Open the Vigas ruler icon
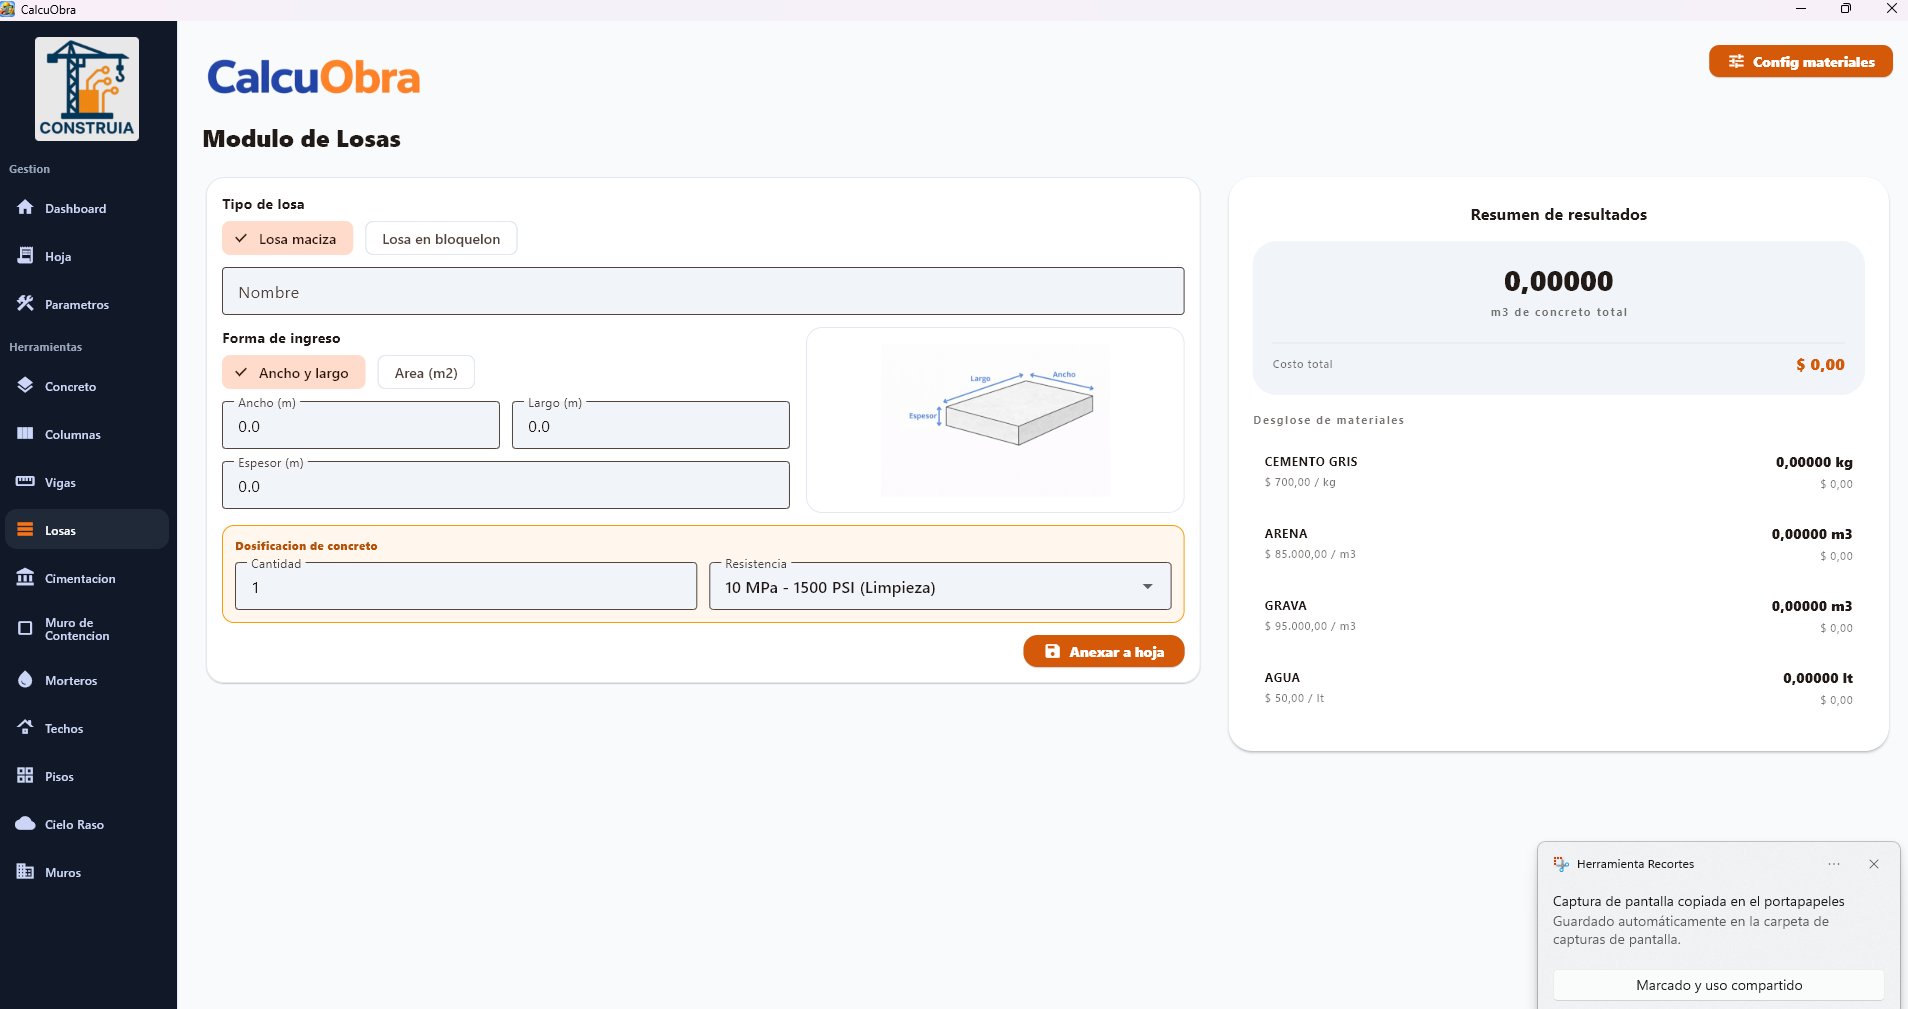Screen dimensions: 1908x1009 tap(25, 482)
